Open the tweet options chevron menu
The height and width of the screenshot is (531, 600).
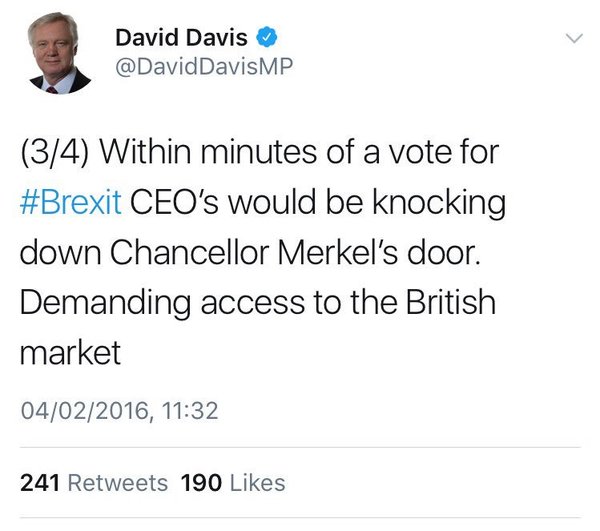(574, 39)
